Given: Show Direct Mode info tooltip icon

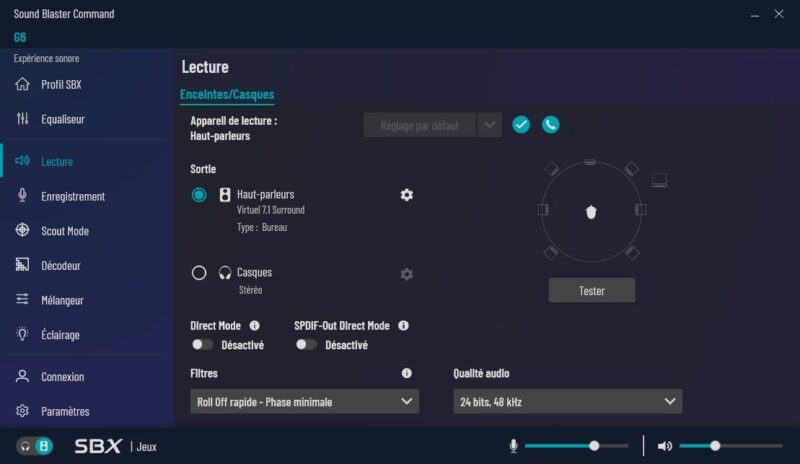Looking at the screenshot, I should [255, 326].
